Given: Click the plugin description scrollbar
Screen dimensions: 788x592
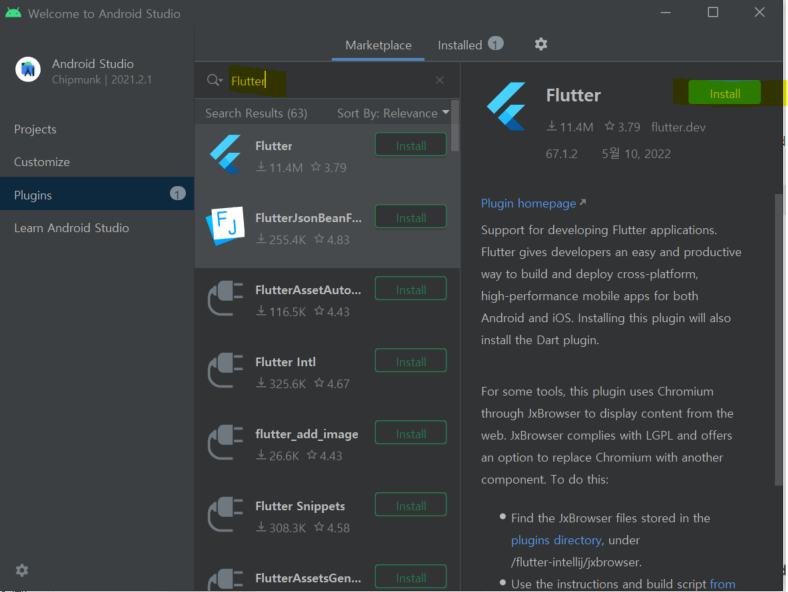Looking at the screenshot, I should (779, 340).
